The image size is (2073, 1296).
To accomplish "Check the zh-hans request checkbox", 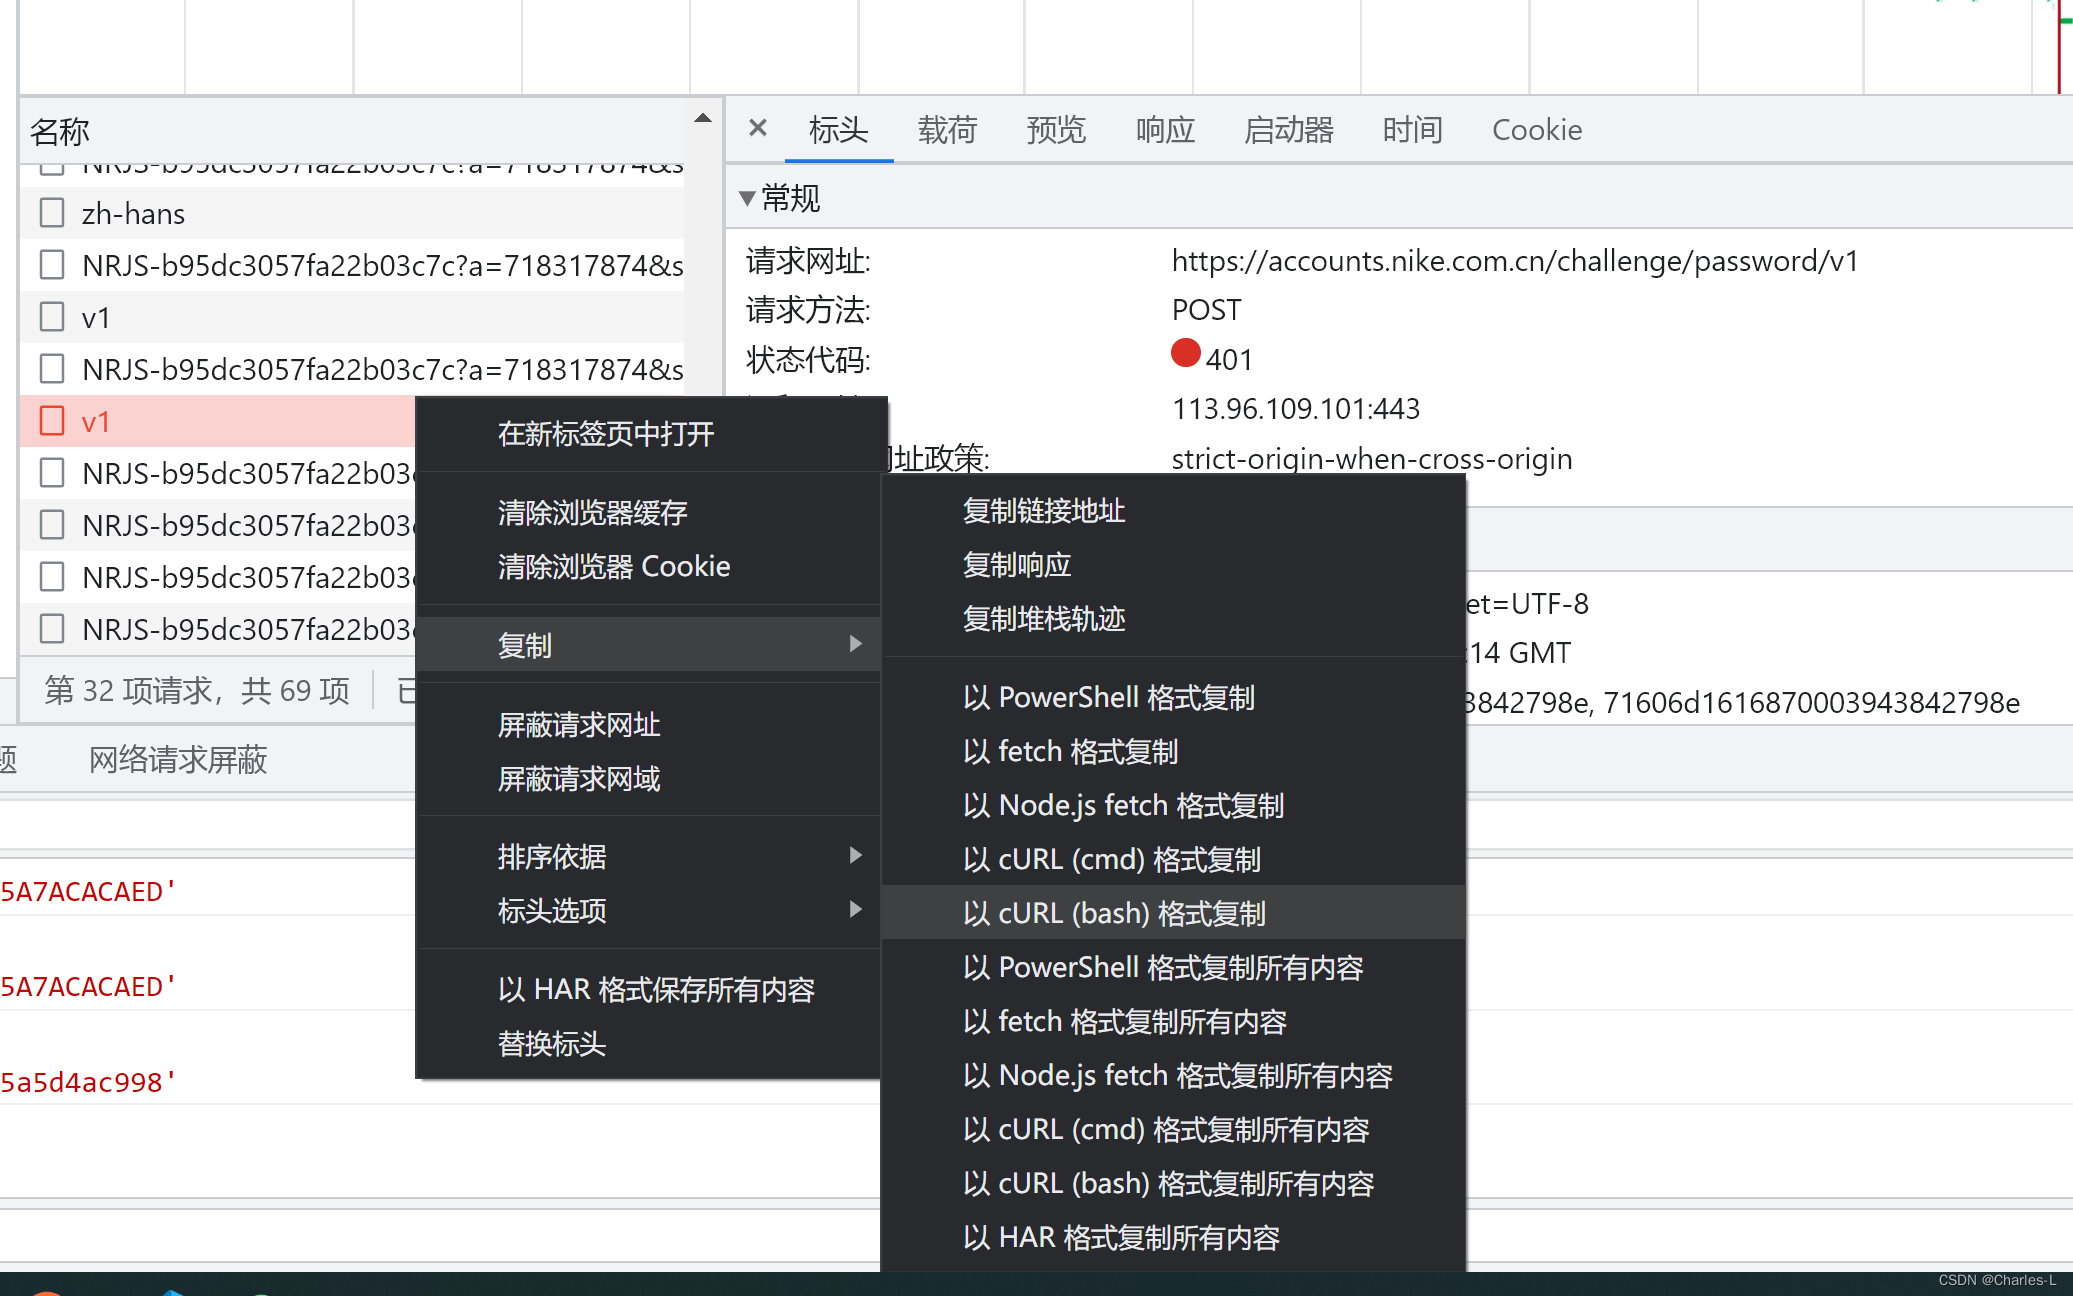I will [52, 213].
